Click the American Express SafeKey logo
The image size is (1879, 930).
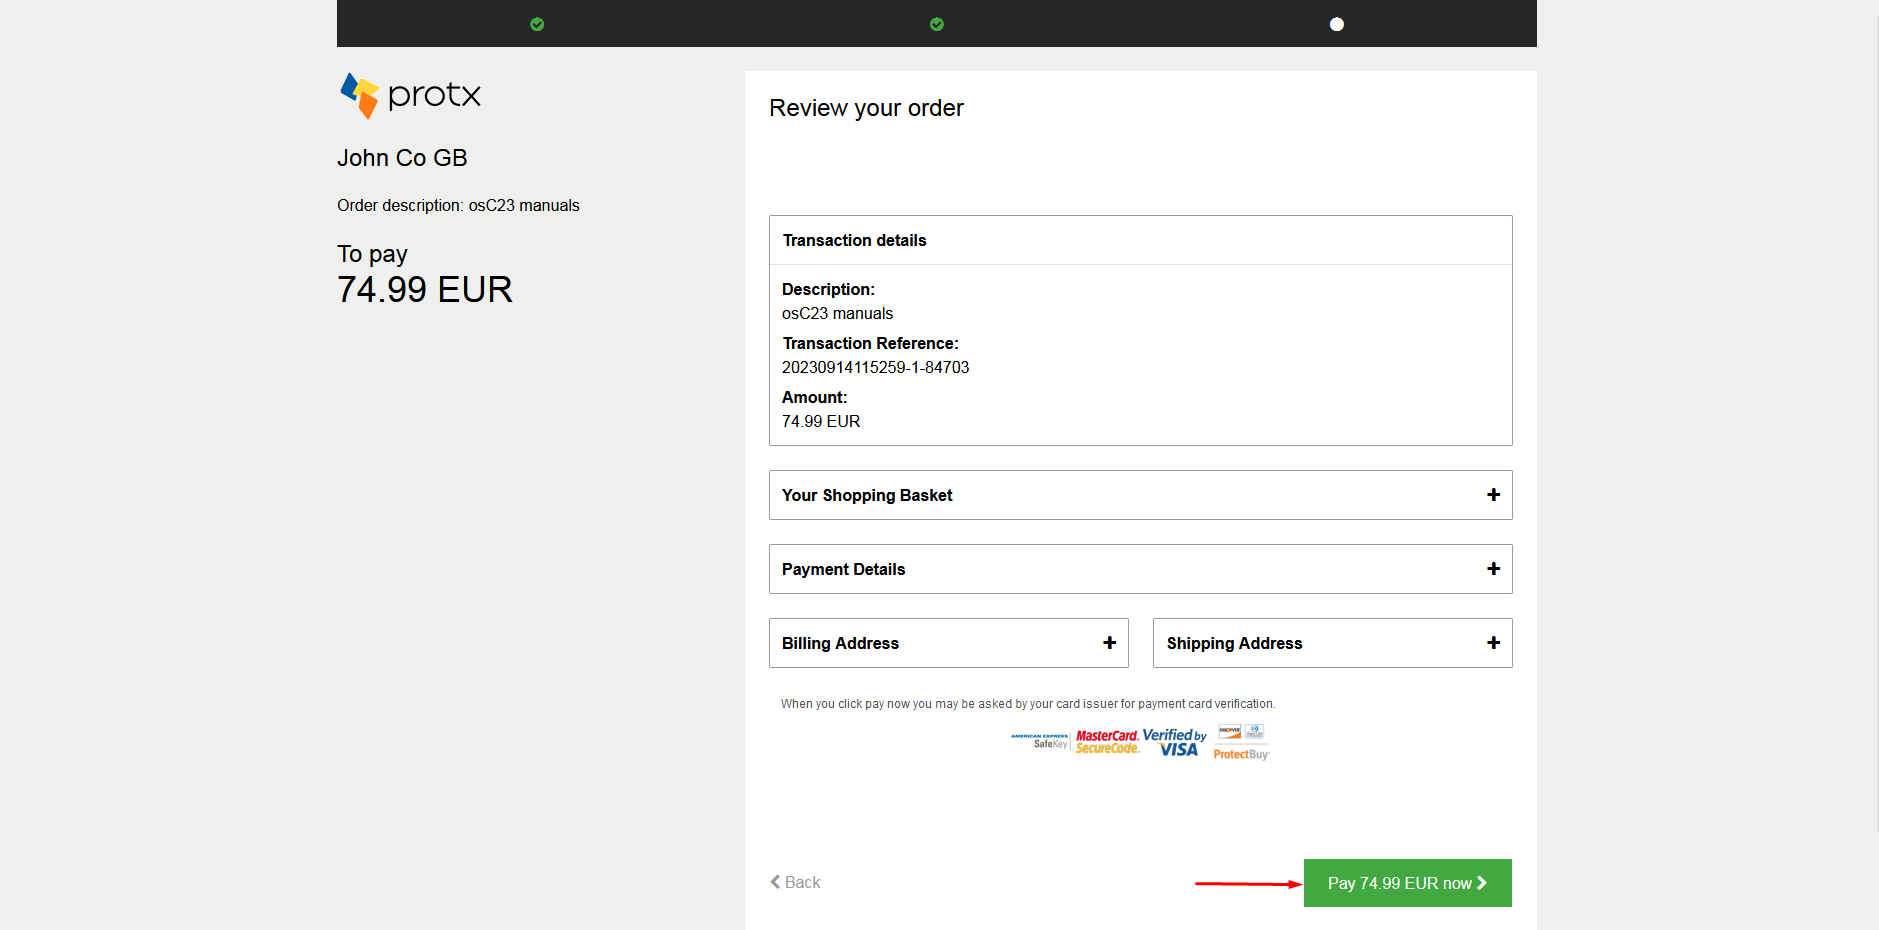1040,741
